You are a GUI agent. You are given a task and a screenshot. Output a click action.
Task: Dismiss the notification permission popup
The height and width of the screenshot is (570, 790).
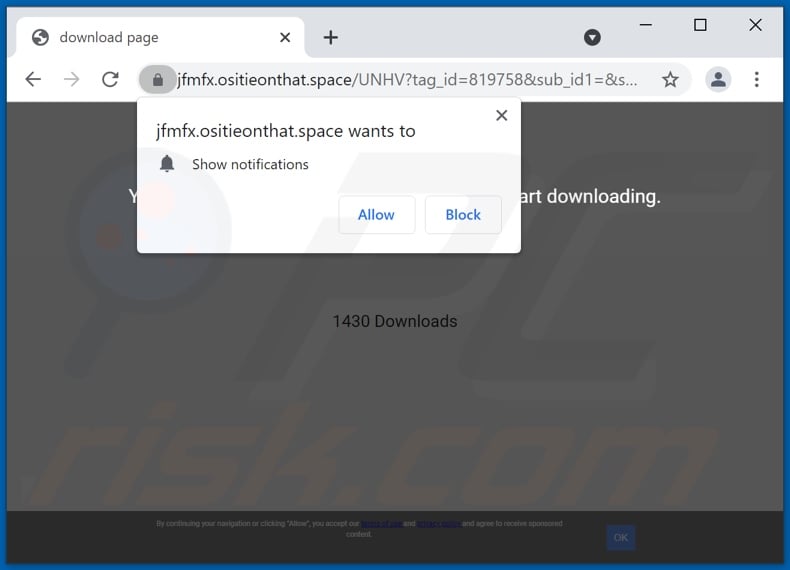tap(501, 115)
